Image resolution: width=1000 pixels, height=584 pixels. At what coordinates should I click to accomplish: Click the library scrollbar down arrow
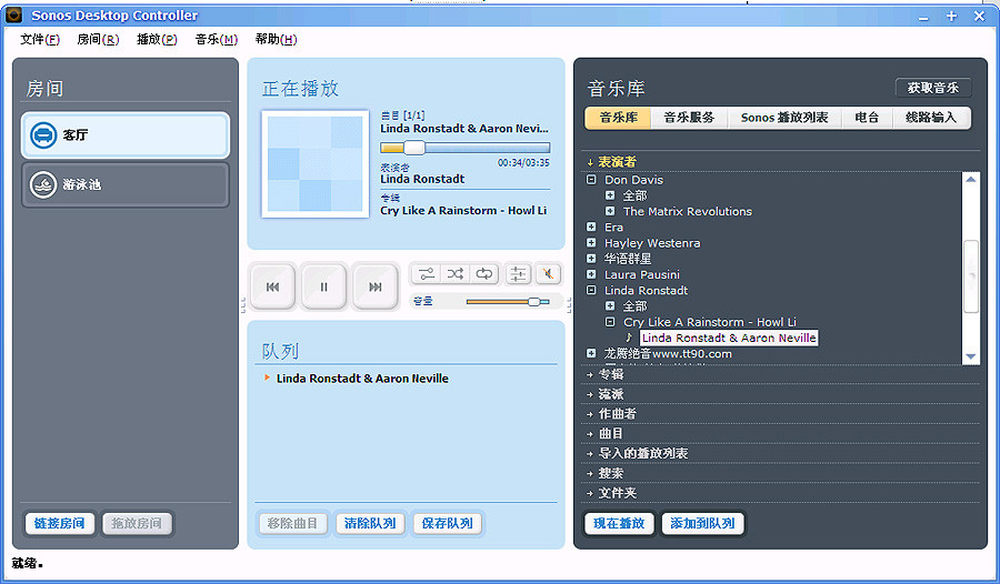coord(971,357)
